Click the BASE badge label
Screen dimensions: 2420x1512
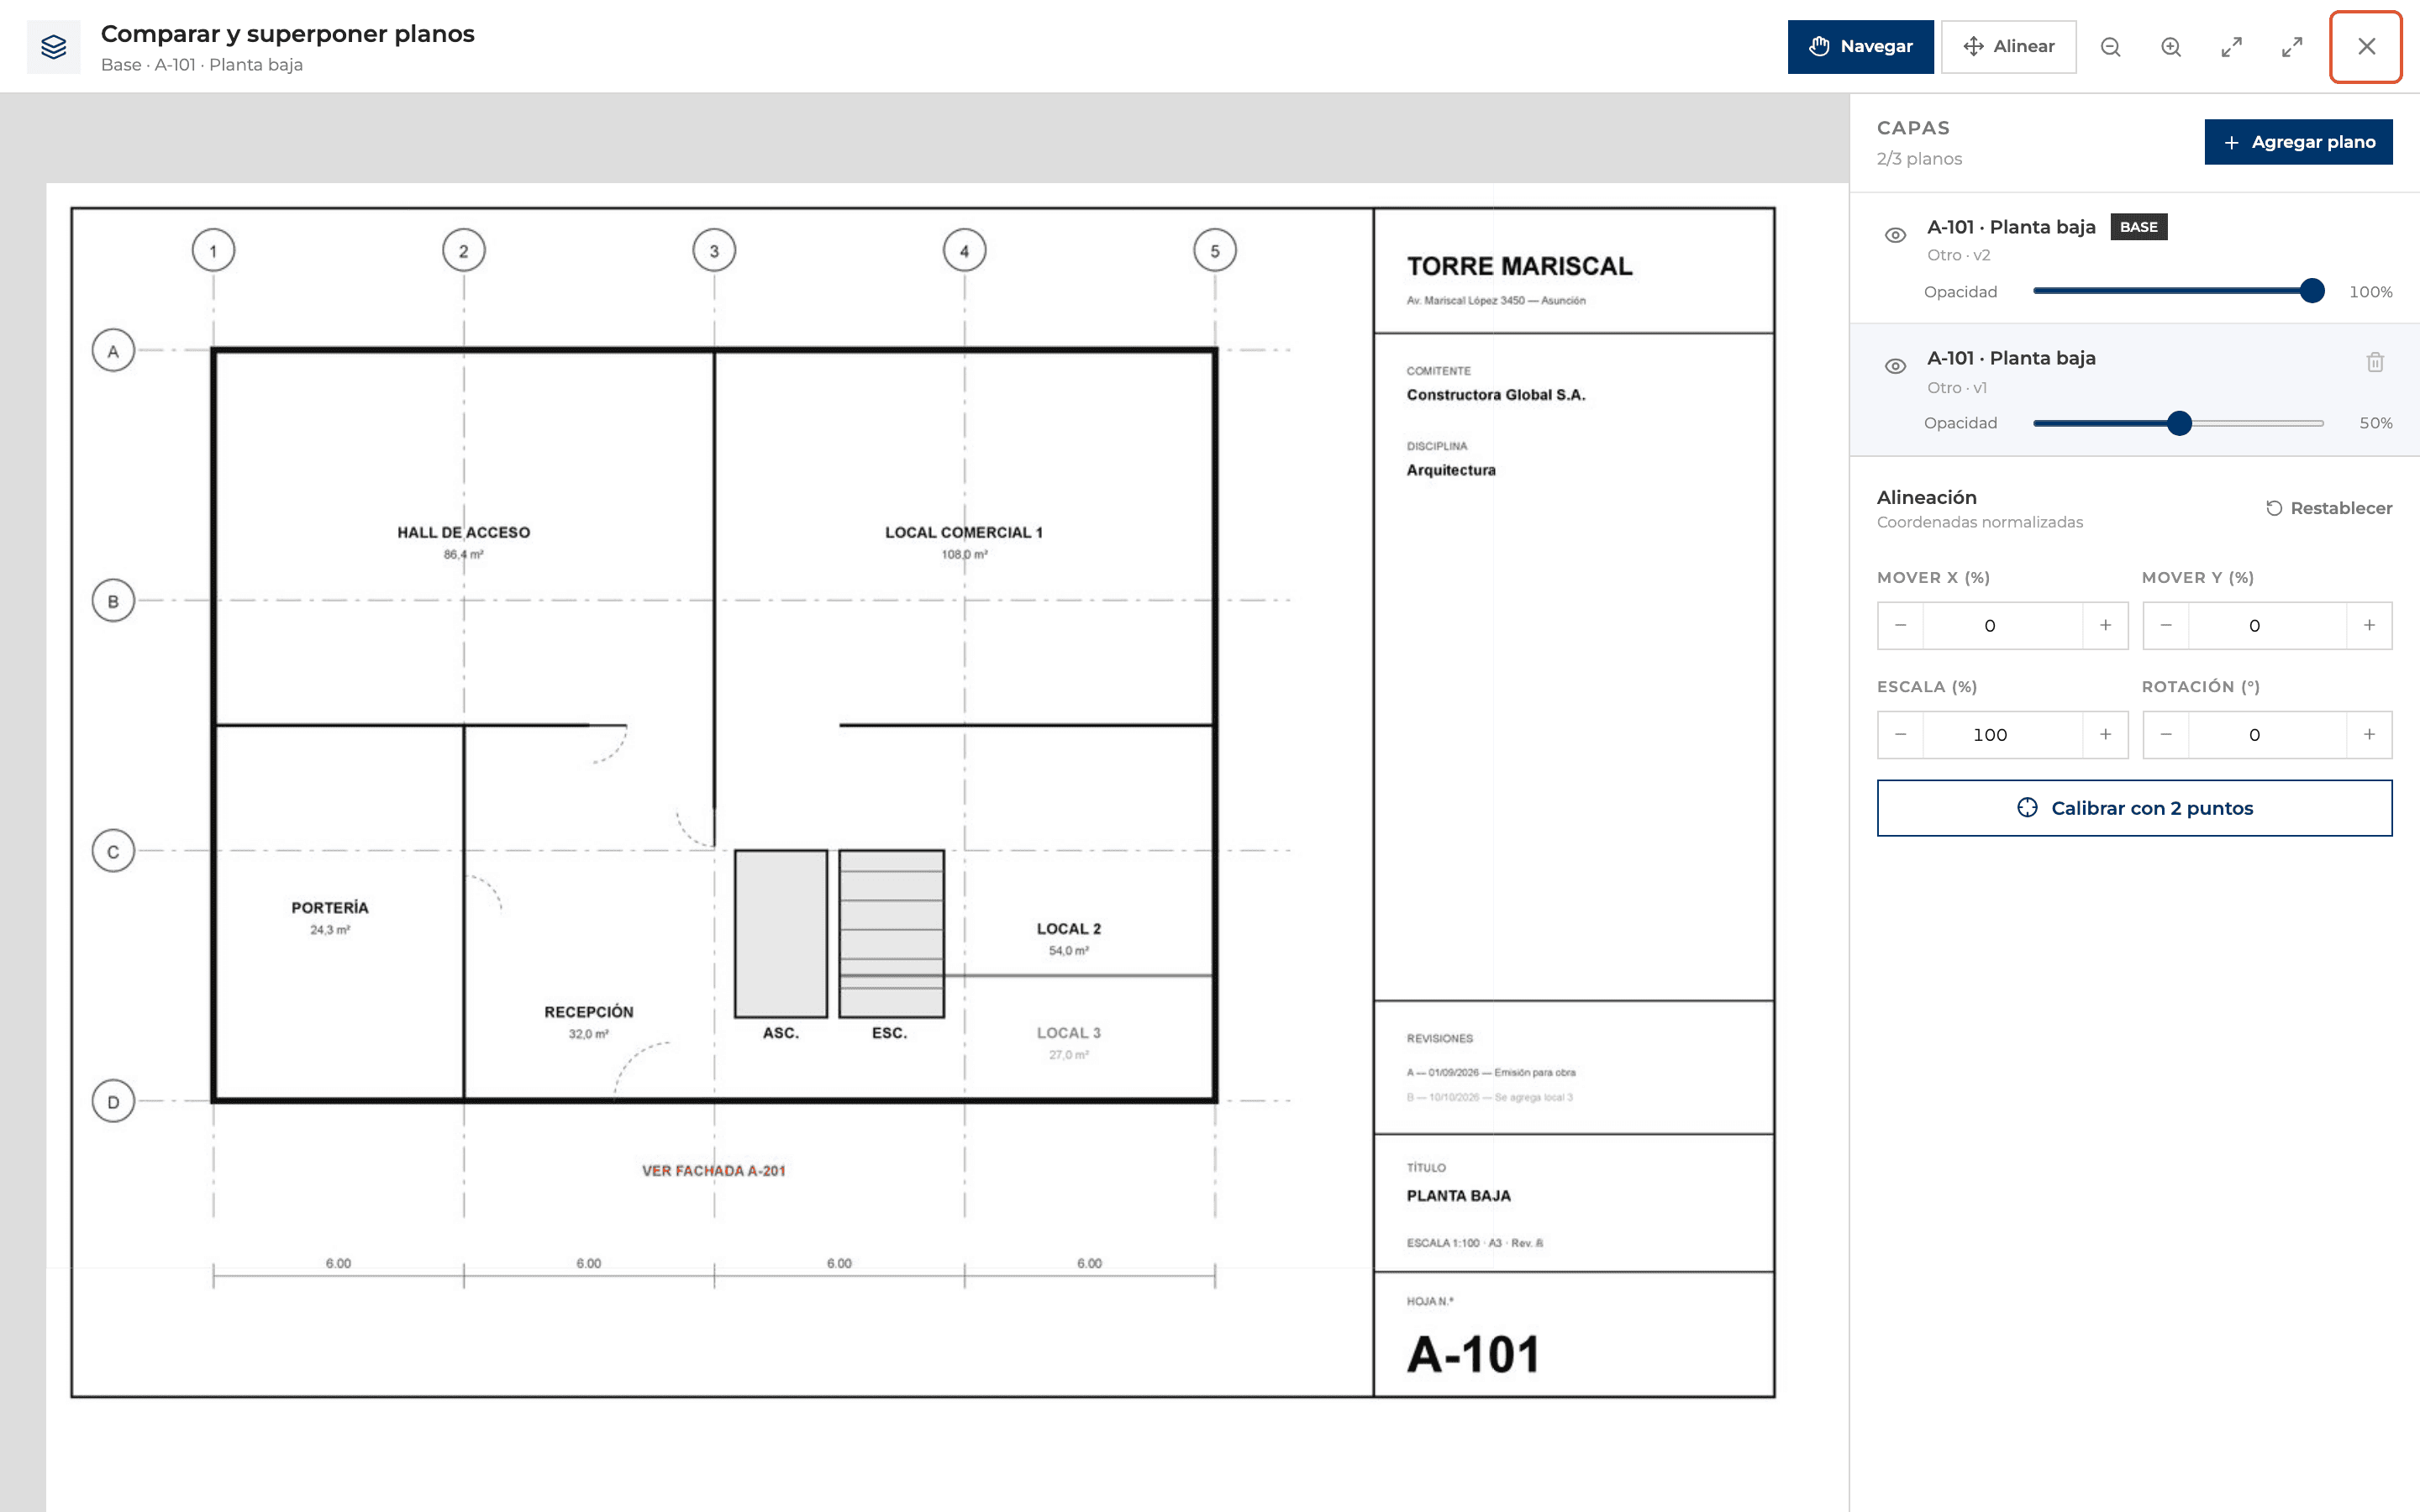pyautogui.click(x=2138, y=227)
